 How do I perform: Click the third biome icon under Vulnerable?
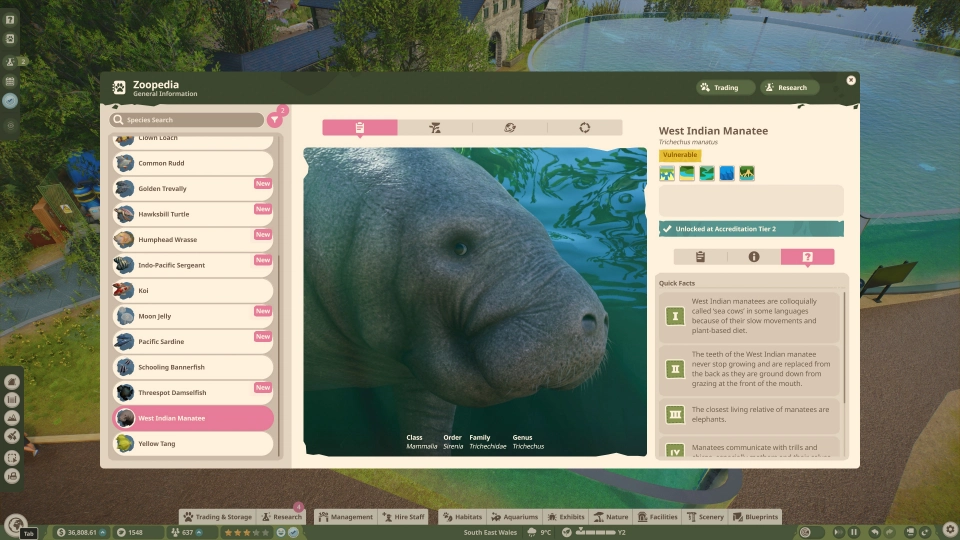tap(707, 174)
